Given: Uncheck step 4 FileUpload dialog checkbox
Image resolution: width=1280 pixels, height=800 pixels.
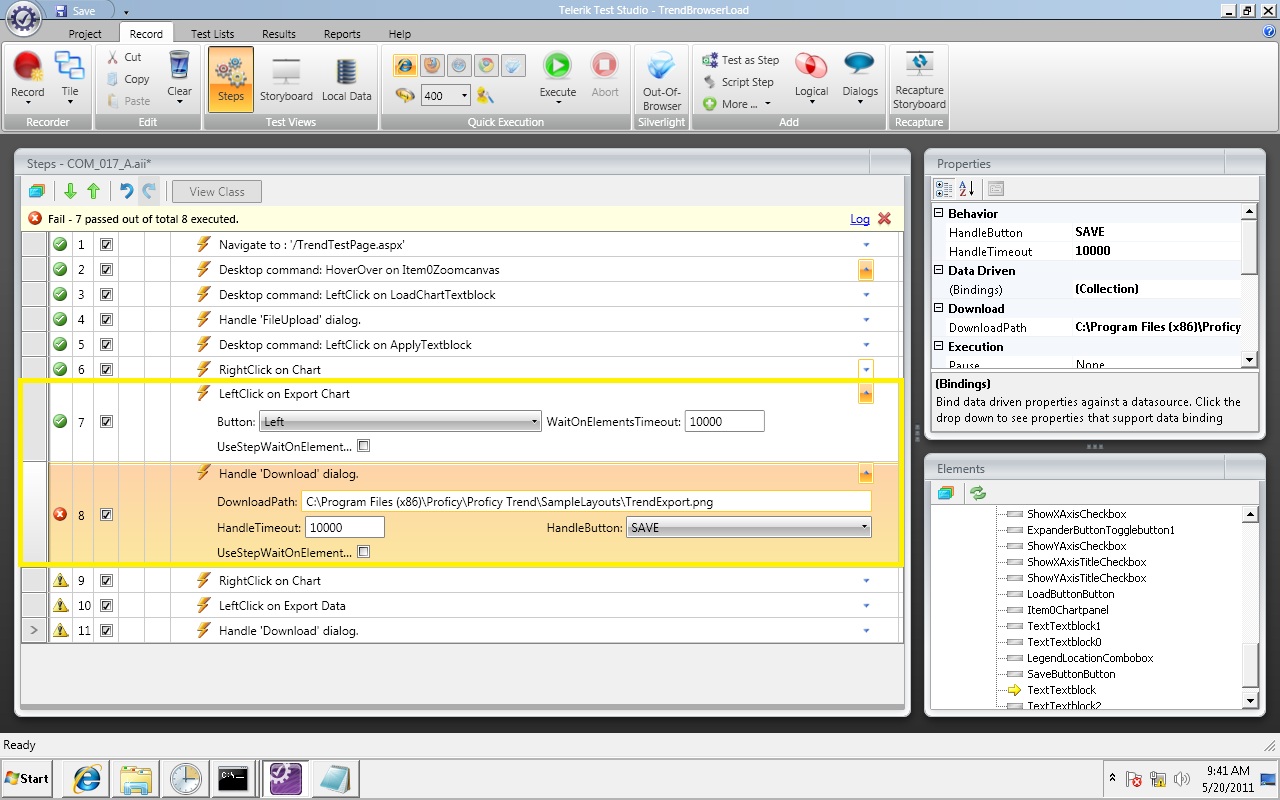Looking at the screenshot, I should point(106,319).
